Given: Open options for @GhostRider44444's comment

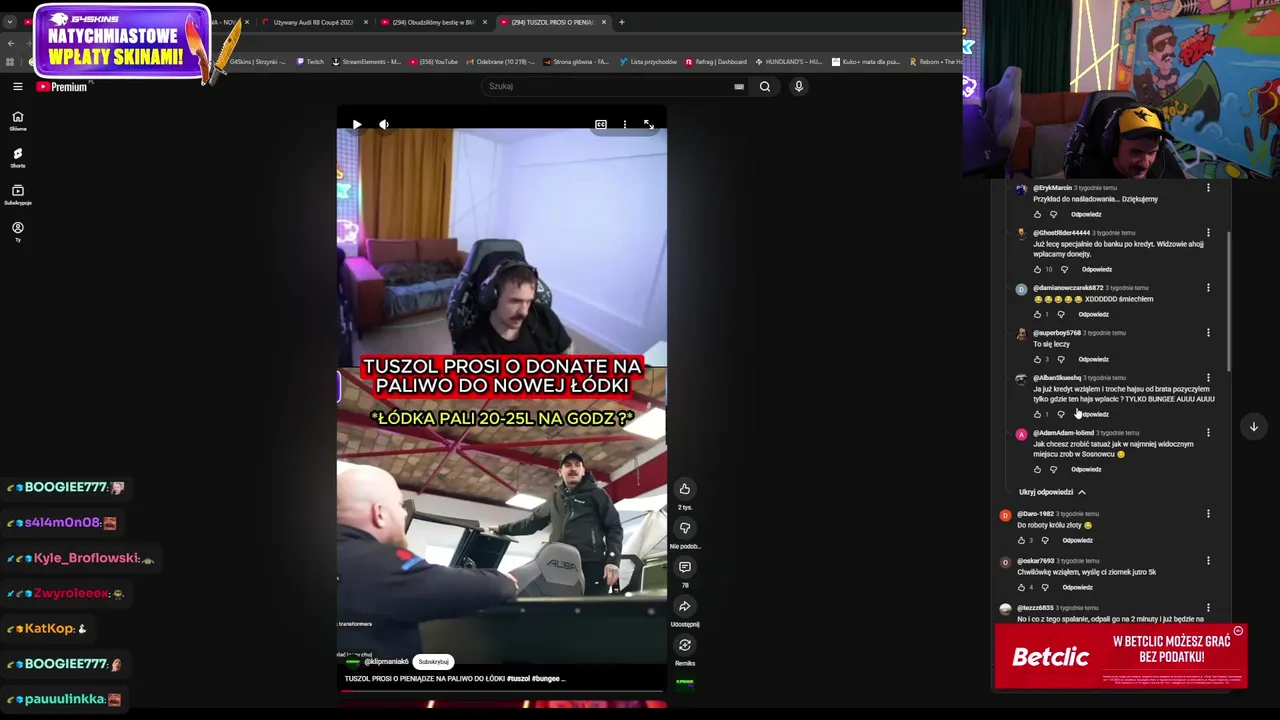Looking at the screenshot, I should tap(1208, 233).
